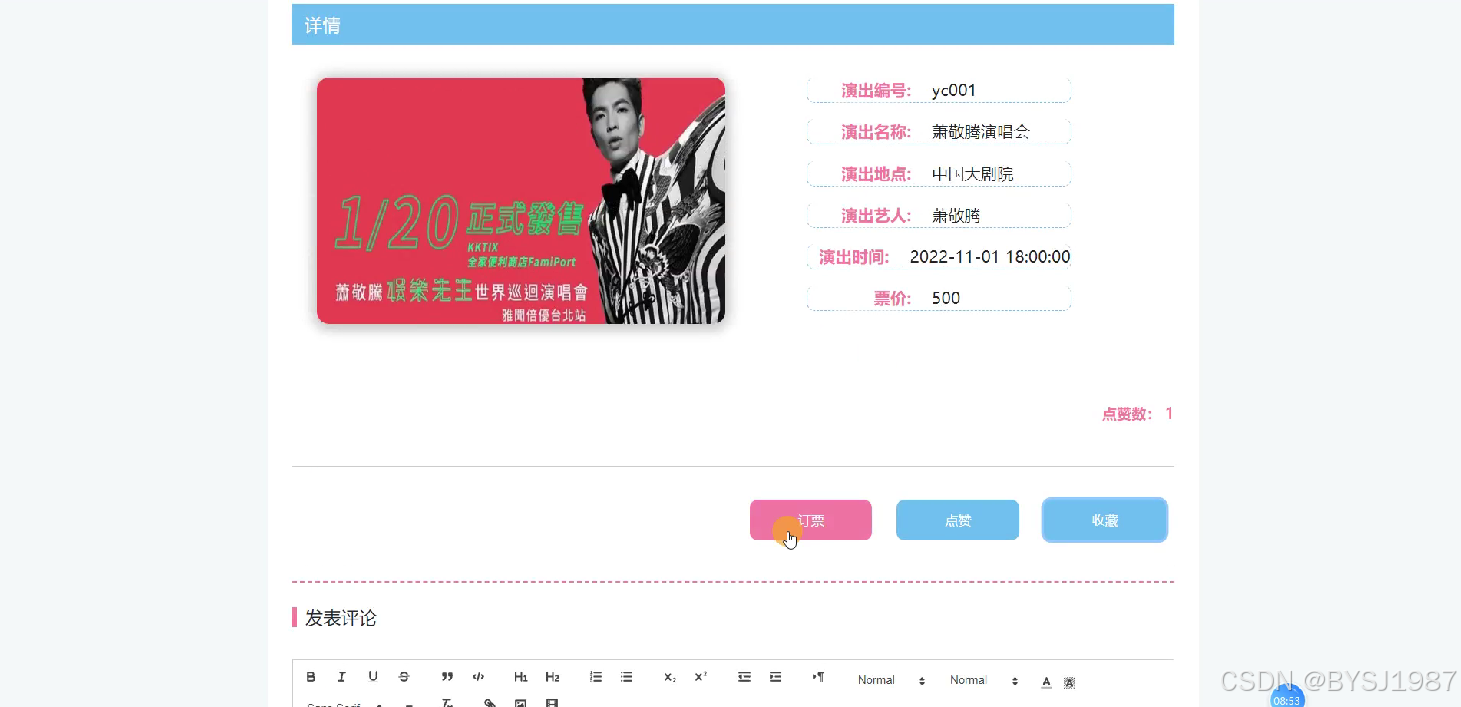Screen dimensions: 1461x707
Task: Open the background color picker
Action: (1070, 682)
